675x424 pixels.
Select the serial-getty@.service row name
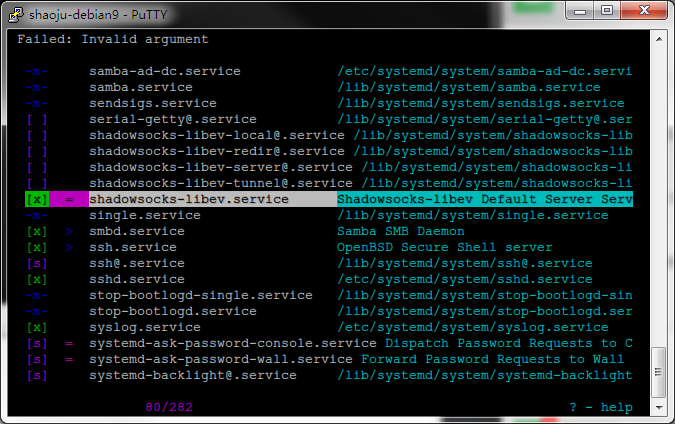coord(173,119)
